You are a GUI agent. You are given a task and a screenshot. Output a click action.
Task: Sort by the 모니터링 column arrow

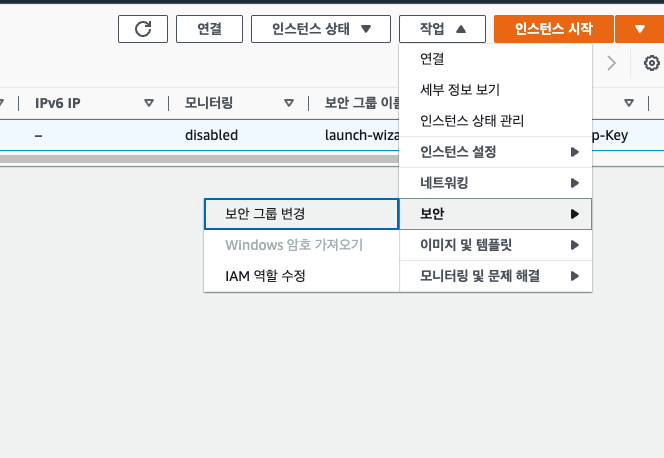(289, 103)
